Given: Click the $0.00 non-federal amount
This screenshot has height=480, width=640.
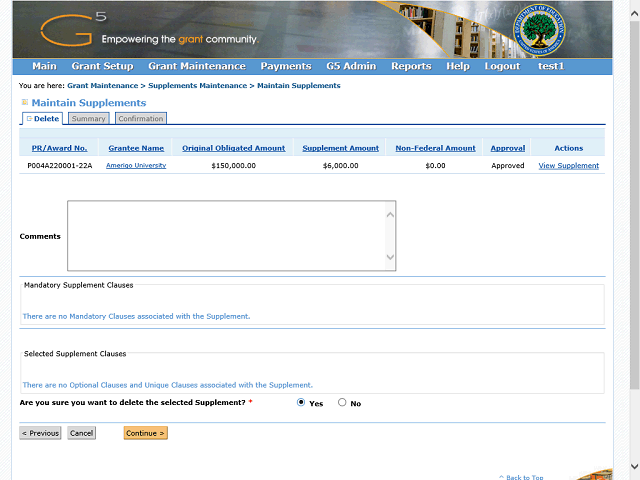Looking at the screenshot, I should pyautogui.click(x=435, y=165).
